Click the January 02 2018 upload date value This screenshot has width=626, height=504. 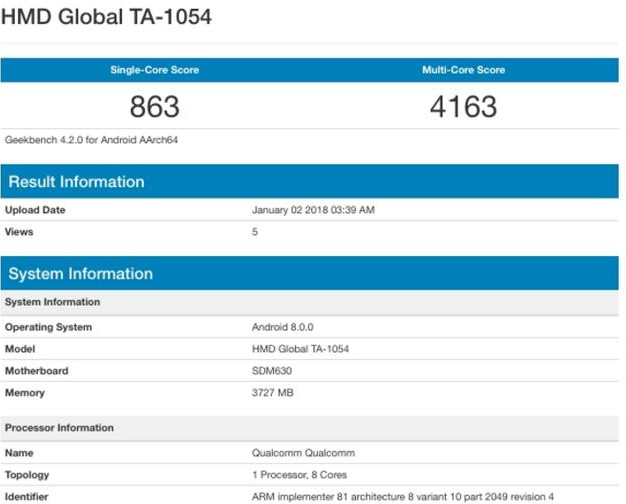point(313,210)
